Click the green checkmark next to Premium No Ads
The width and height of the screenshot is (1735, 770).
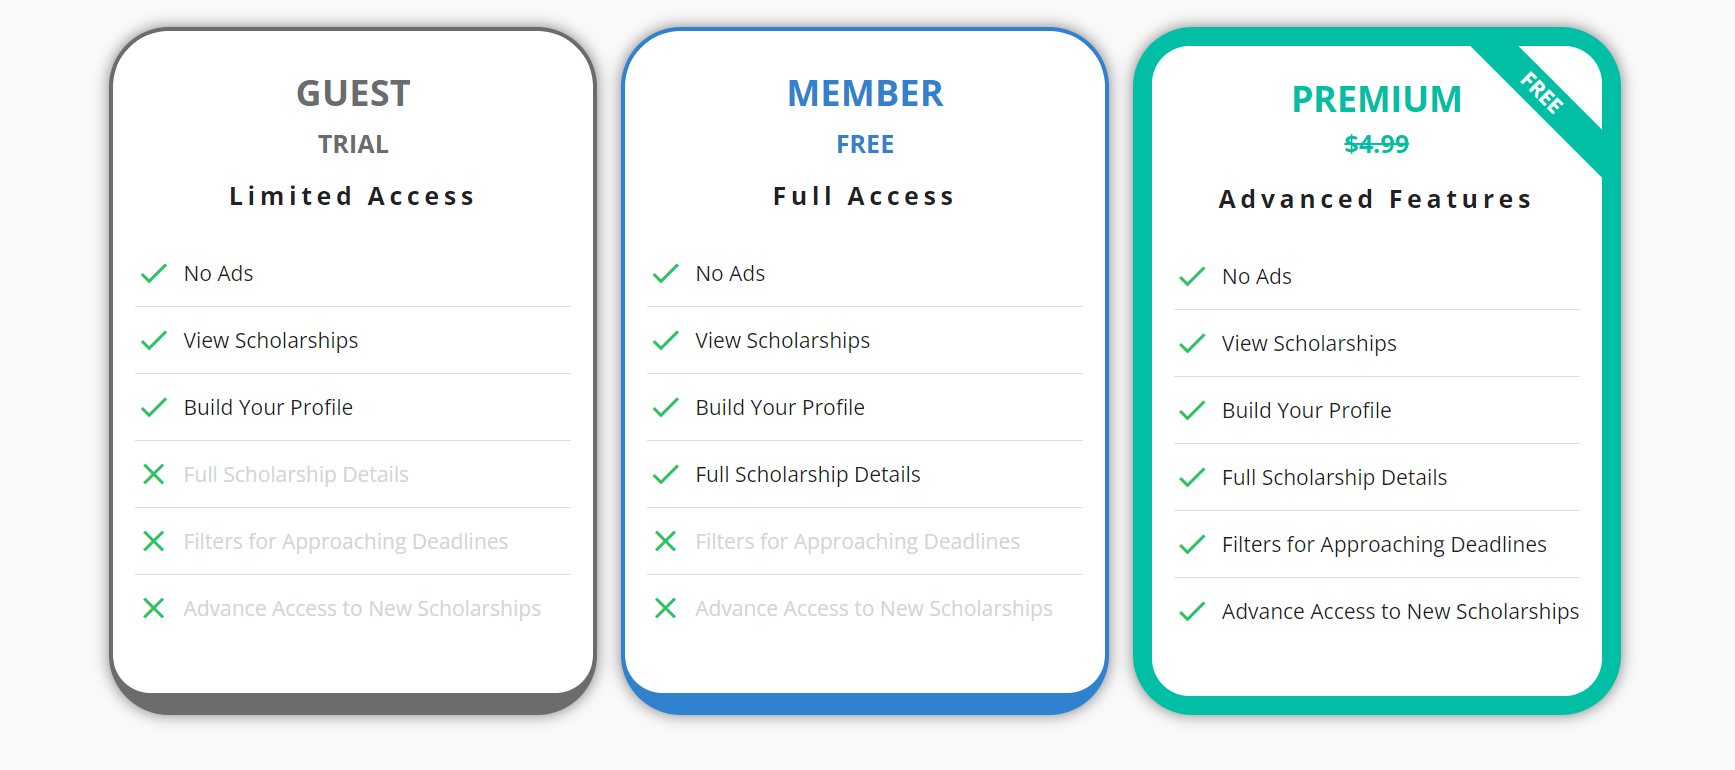[1191, 277]
